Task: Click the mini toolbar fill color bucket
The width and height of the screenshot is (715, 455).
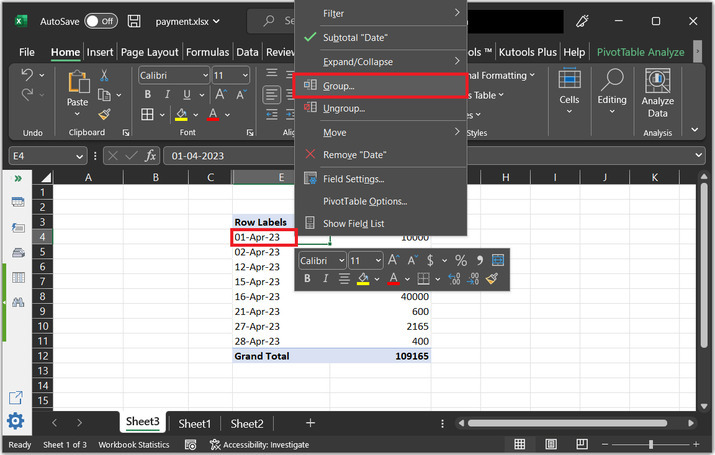Action: (x=363, y=279)
